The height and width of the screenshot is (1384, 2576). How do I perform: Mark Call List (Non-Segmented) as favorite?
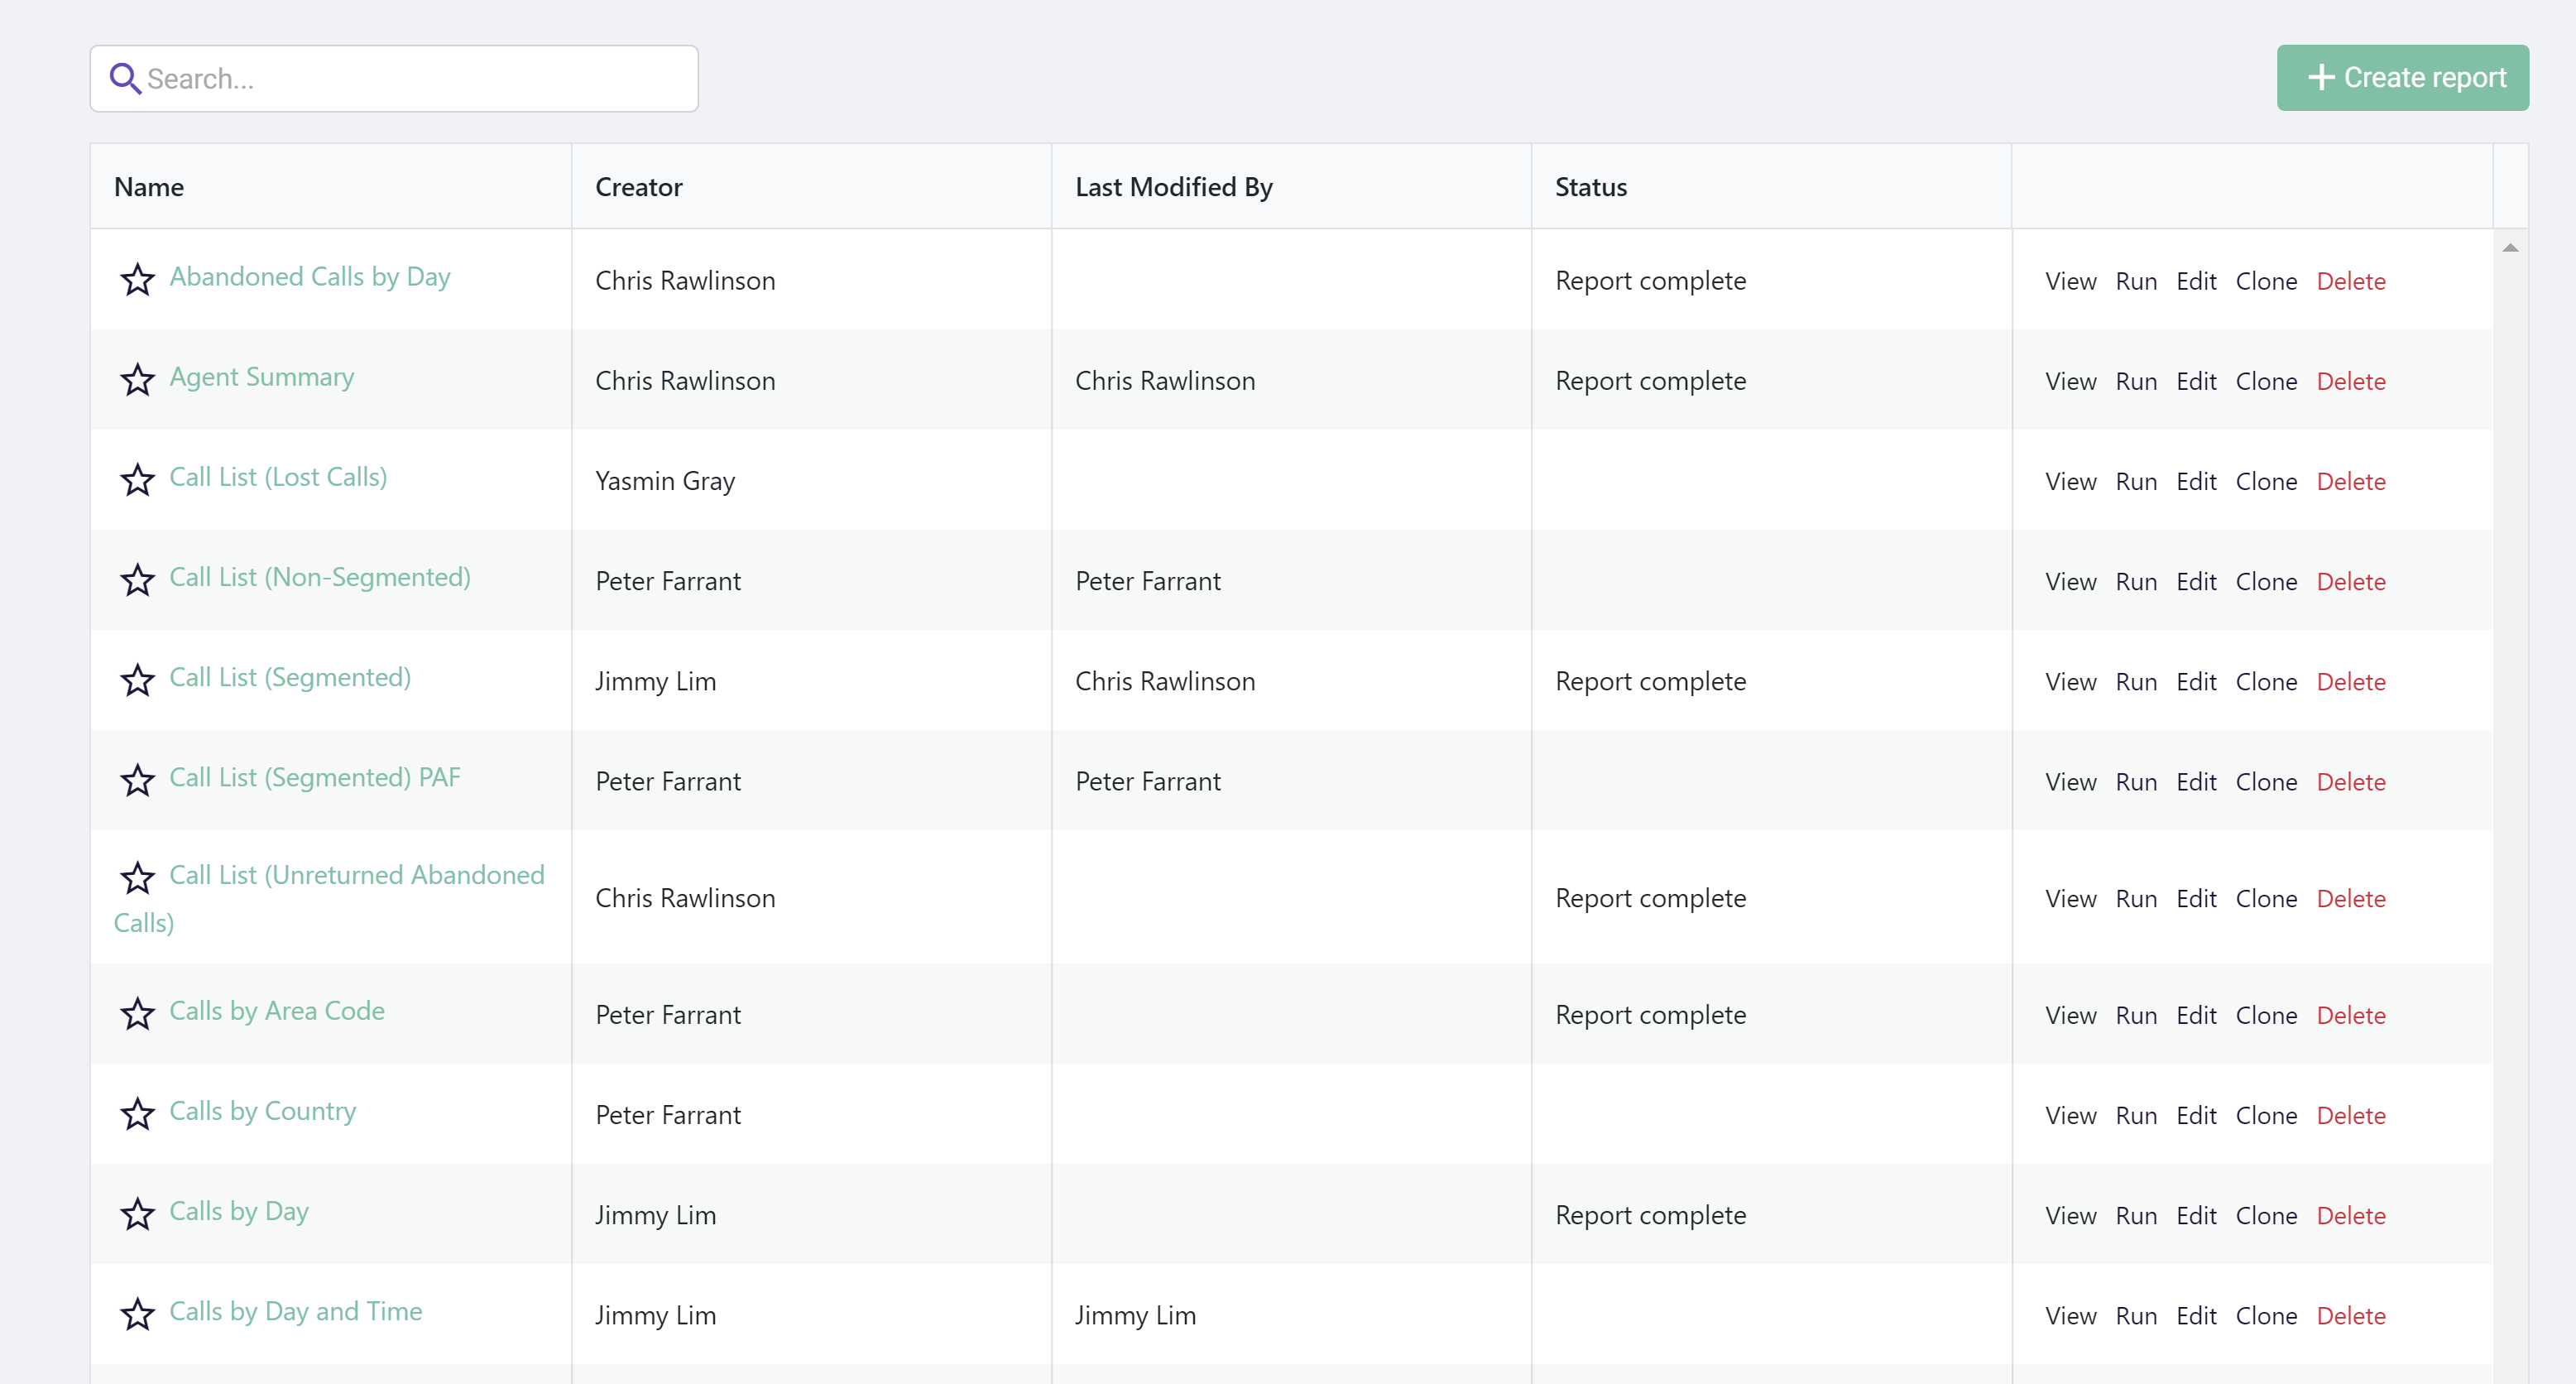[137, 580]
